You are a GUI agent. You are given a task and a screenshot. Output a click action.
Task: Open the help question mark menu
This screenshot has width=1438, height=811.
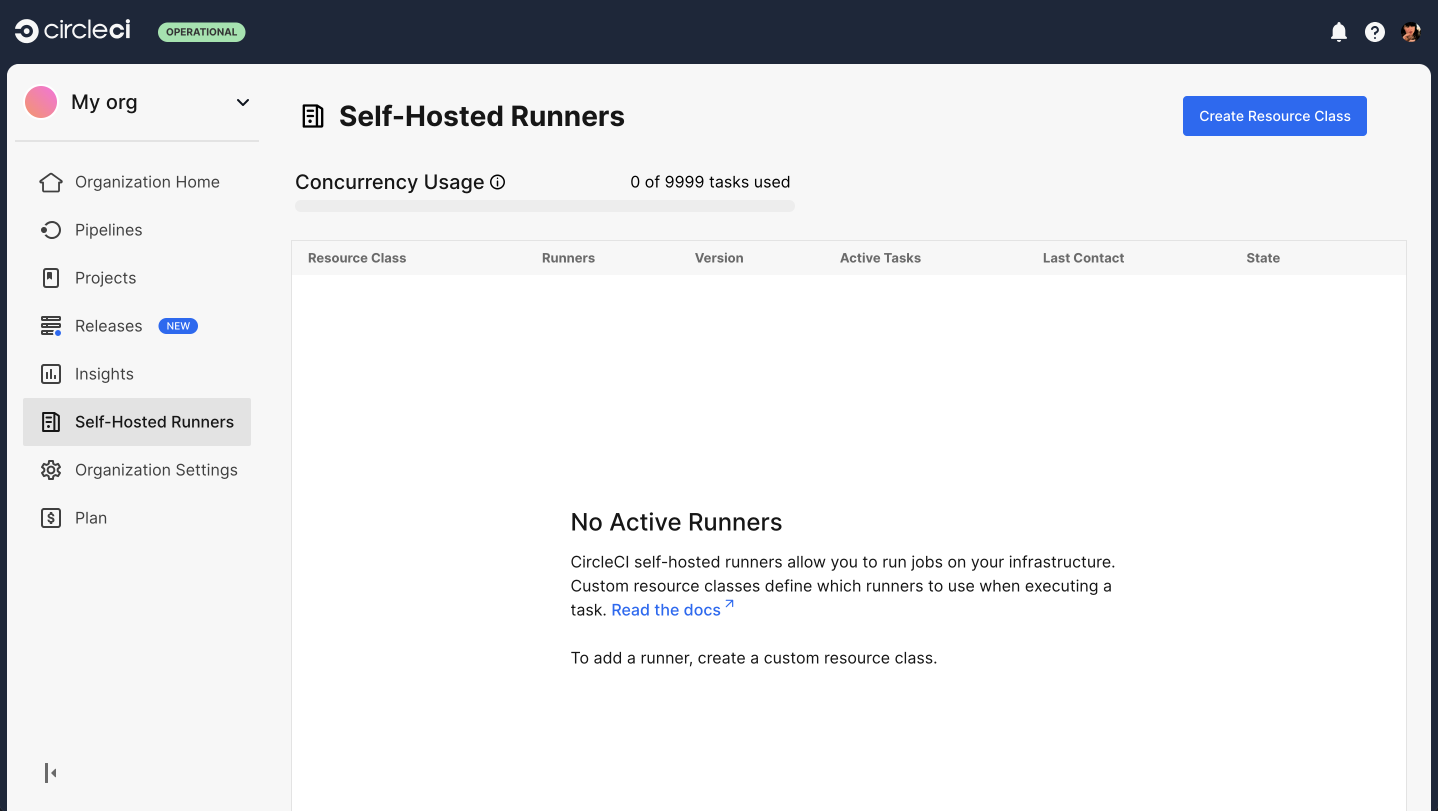[x=1375, y=32]
